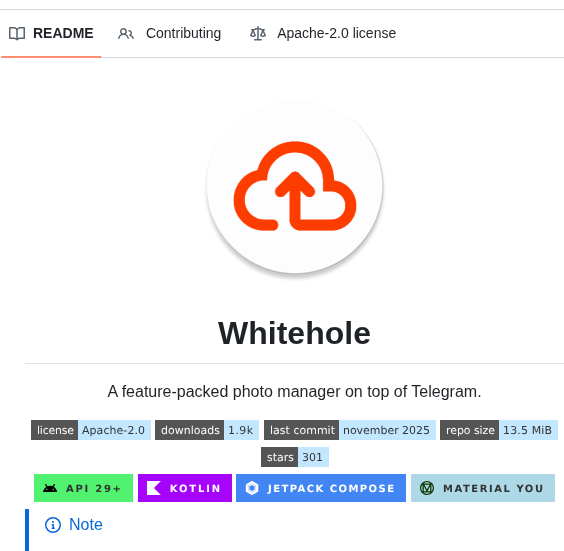Image resolution: width=564 pixels, height=551 pixels.
Task: Click the Note info icon
Action: pos(53,525)
